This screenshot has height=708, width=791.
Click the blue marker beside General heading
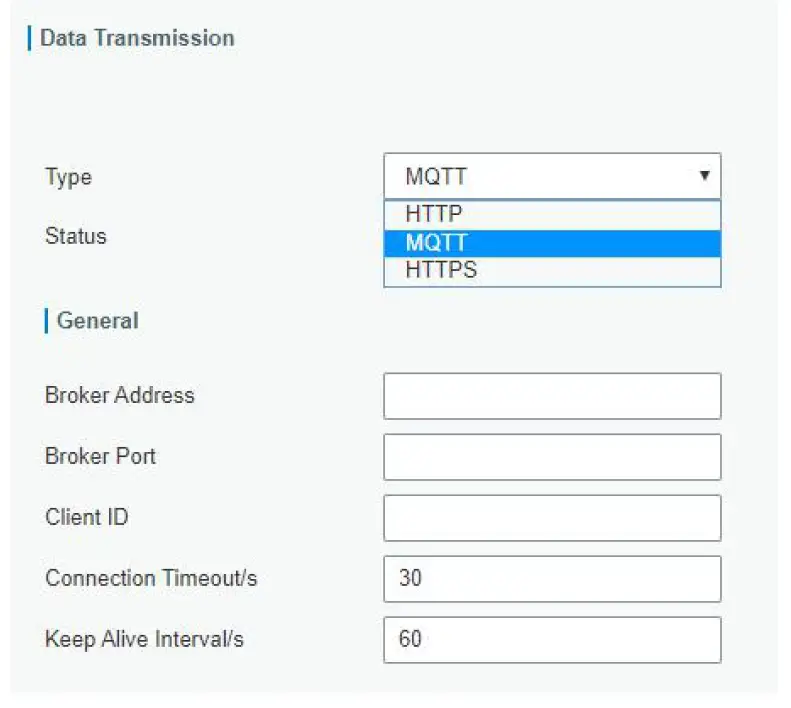coord(46,321)
